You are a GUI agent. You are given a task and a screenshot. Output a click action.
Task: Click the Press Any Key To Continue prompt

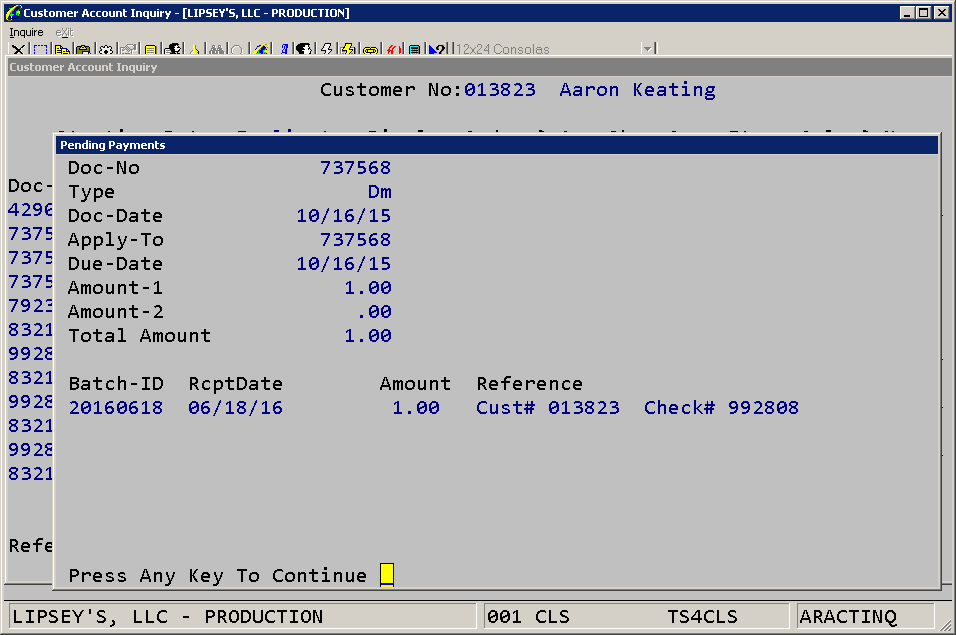coord(218,576)
